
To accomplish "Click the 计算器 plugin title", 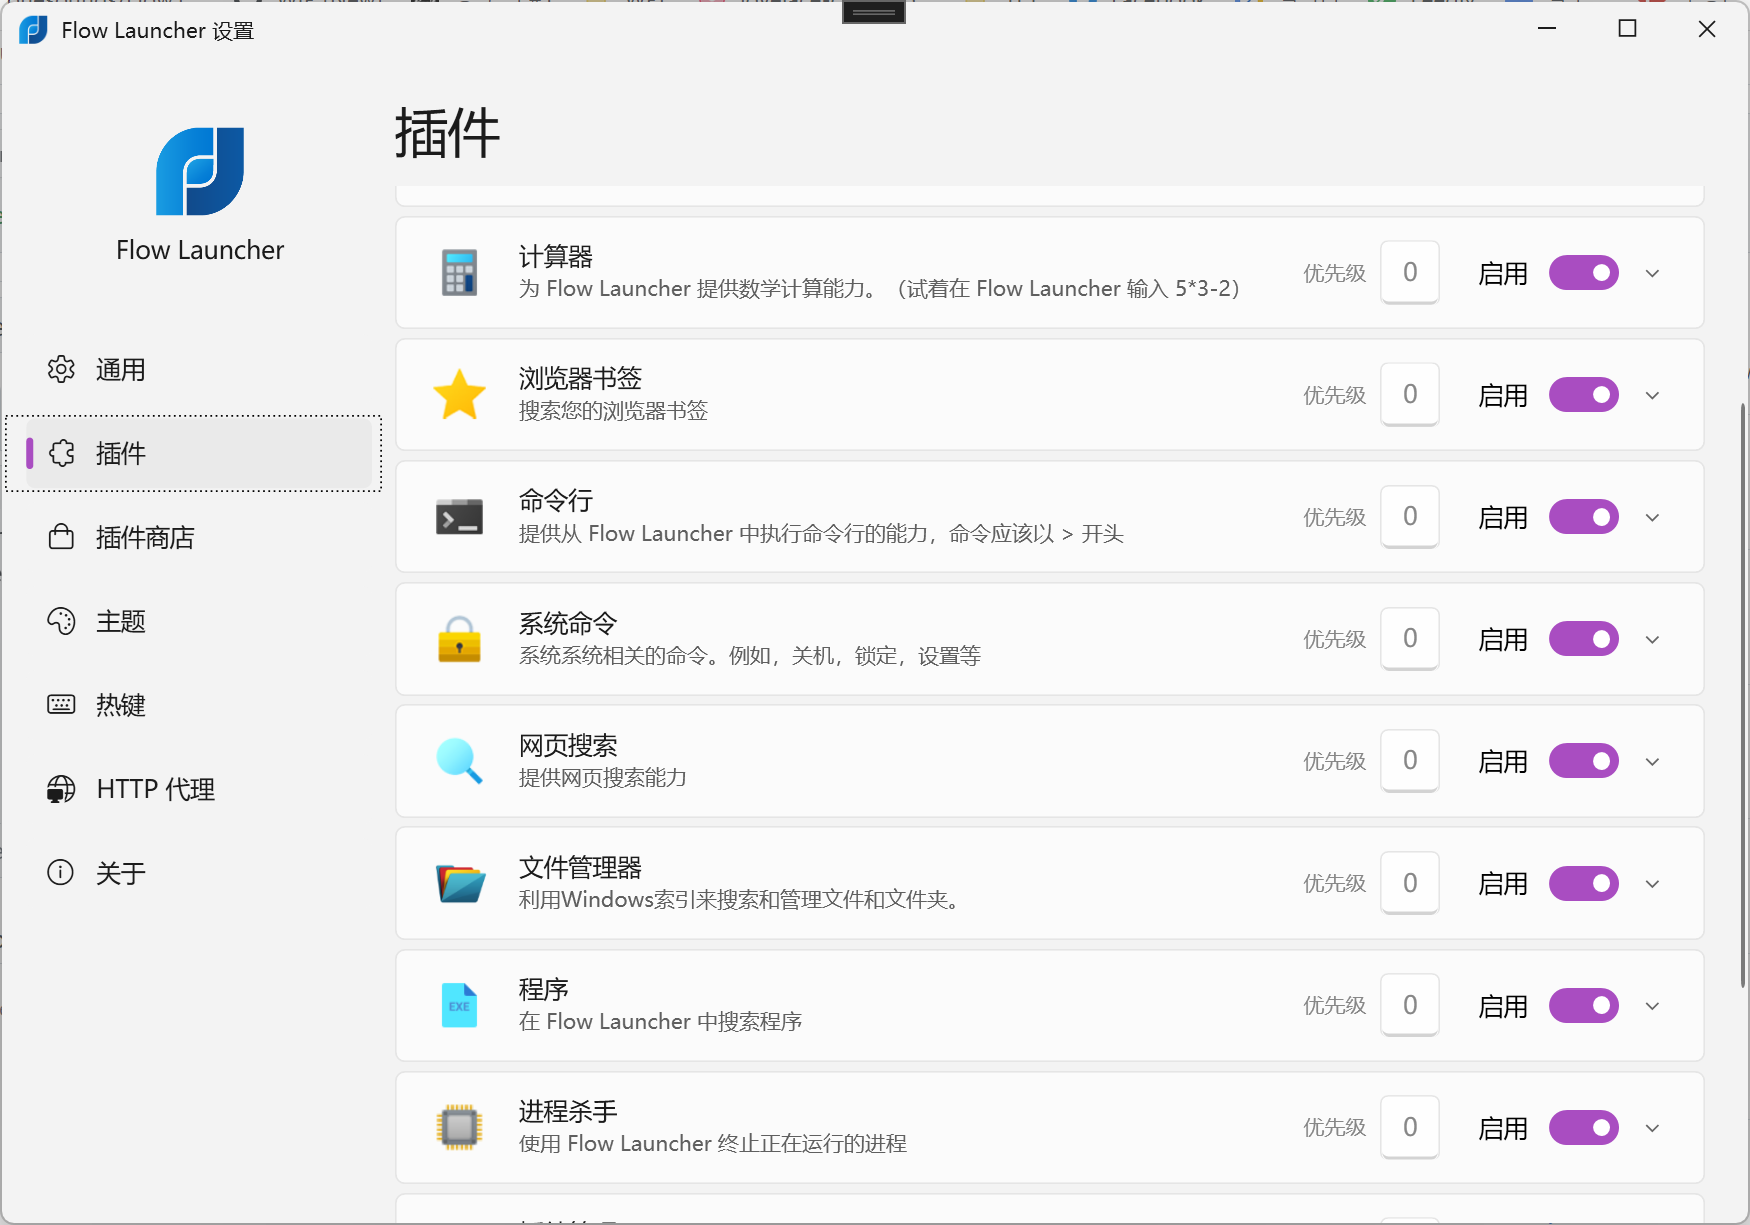I will coord(556,257).
